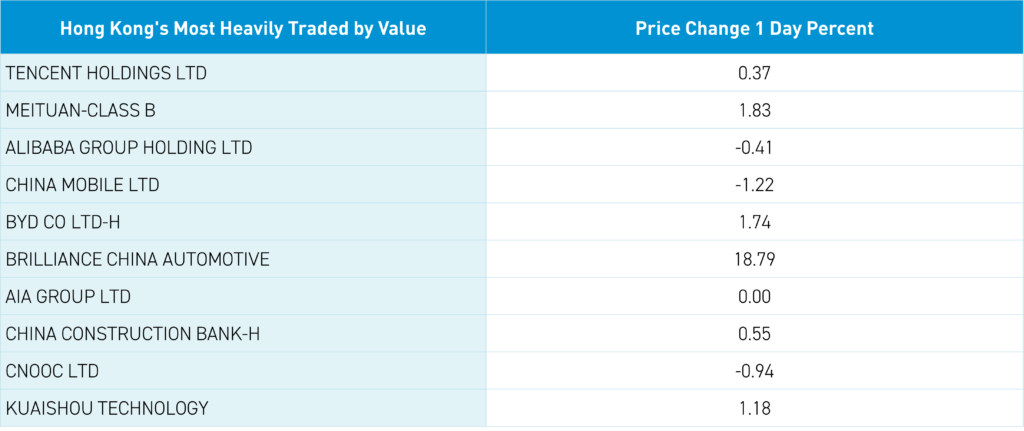
Task: Click Meituan's 1.83 percent value
Action: (754, 110)
